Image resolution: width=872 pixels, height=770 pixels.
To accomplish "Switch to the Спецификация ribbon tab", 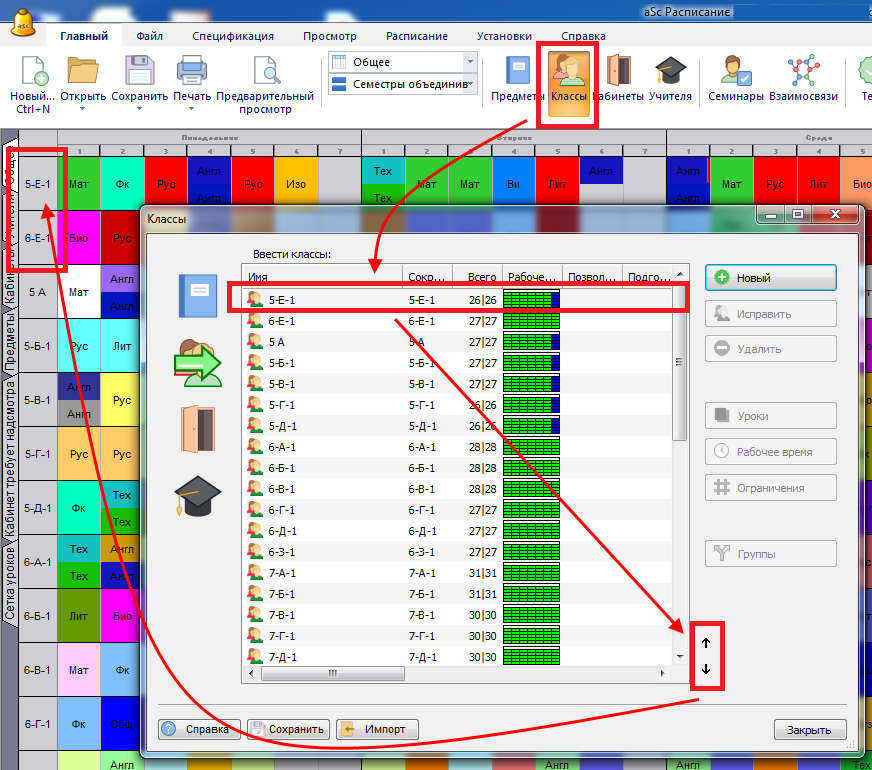I will coord(233,36).
